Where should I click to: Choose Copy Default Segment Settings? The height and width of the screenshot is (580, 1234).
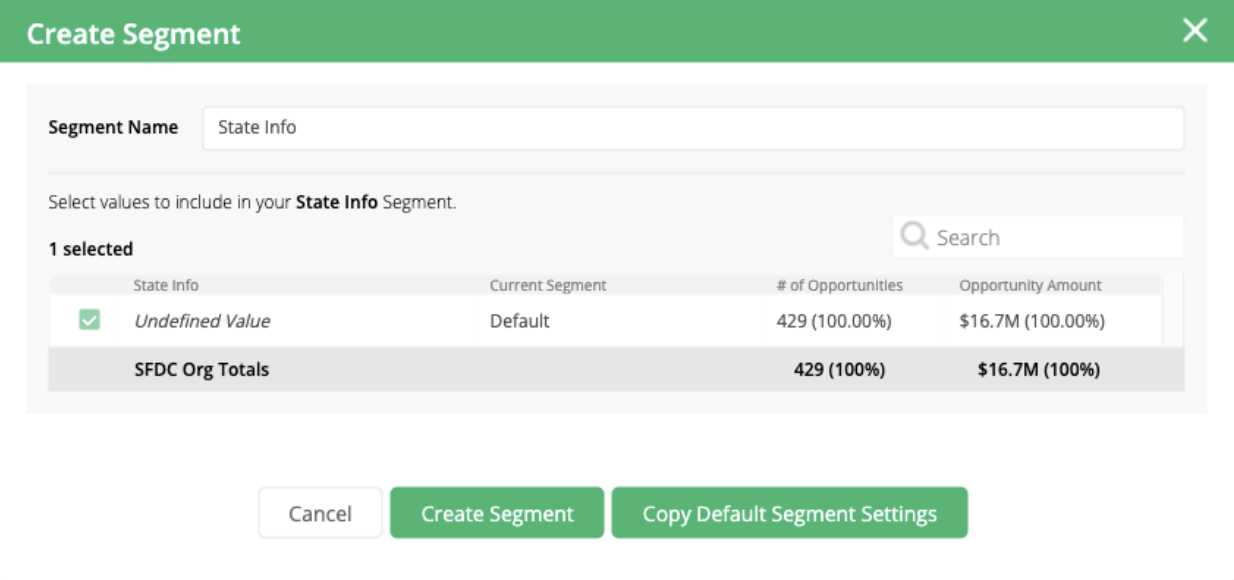[789, 514]
